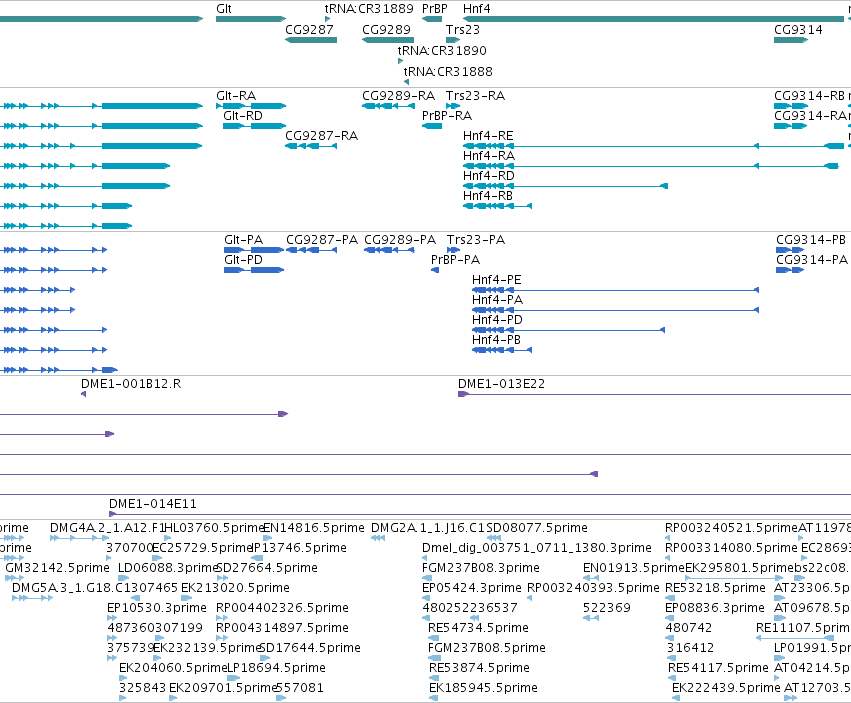Click EST EP08836.3prime
851x703 pixels.
click(715, 608)
